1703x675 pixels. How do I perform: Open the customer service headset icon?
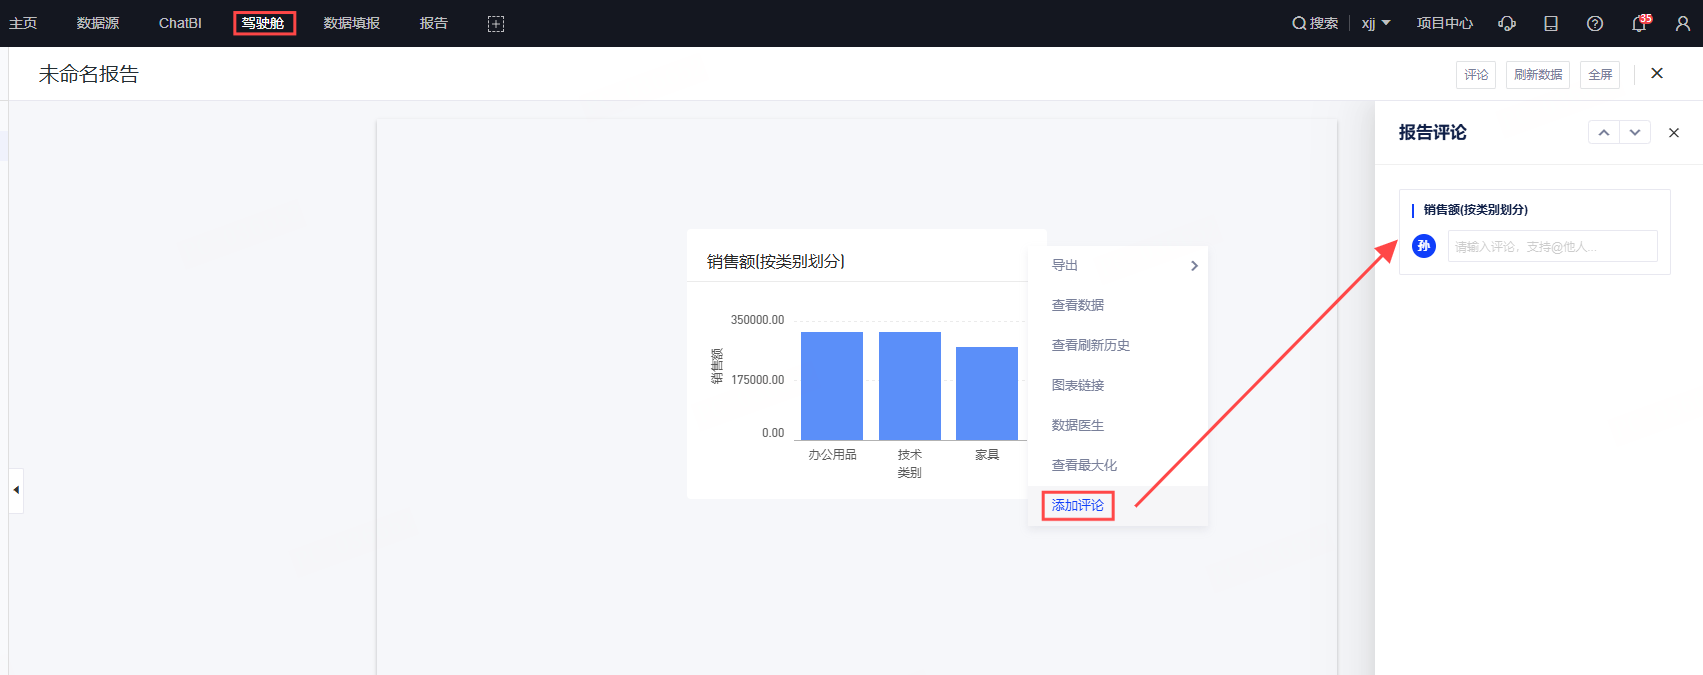[x=1507, y=23]
